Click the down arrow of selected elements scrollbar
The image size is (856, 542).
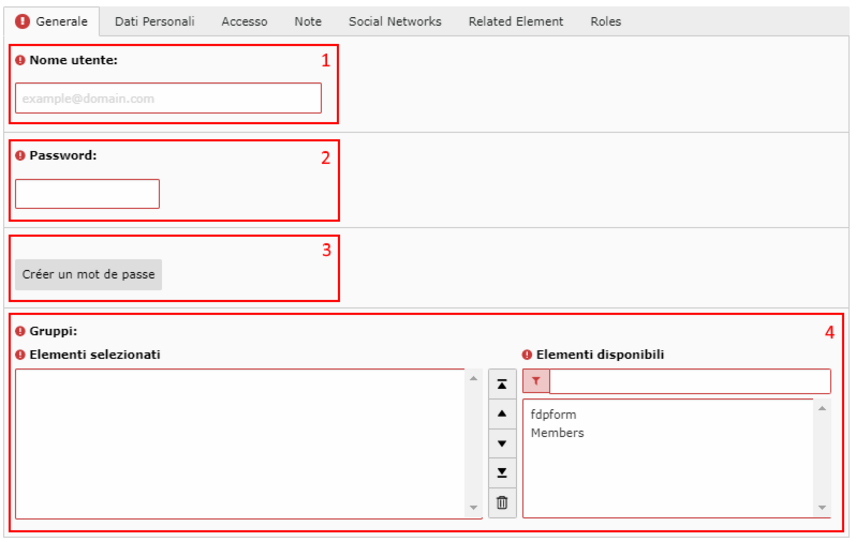coord(473,508)
